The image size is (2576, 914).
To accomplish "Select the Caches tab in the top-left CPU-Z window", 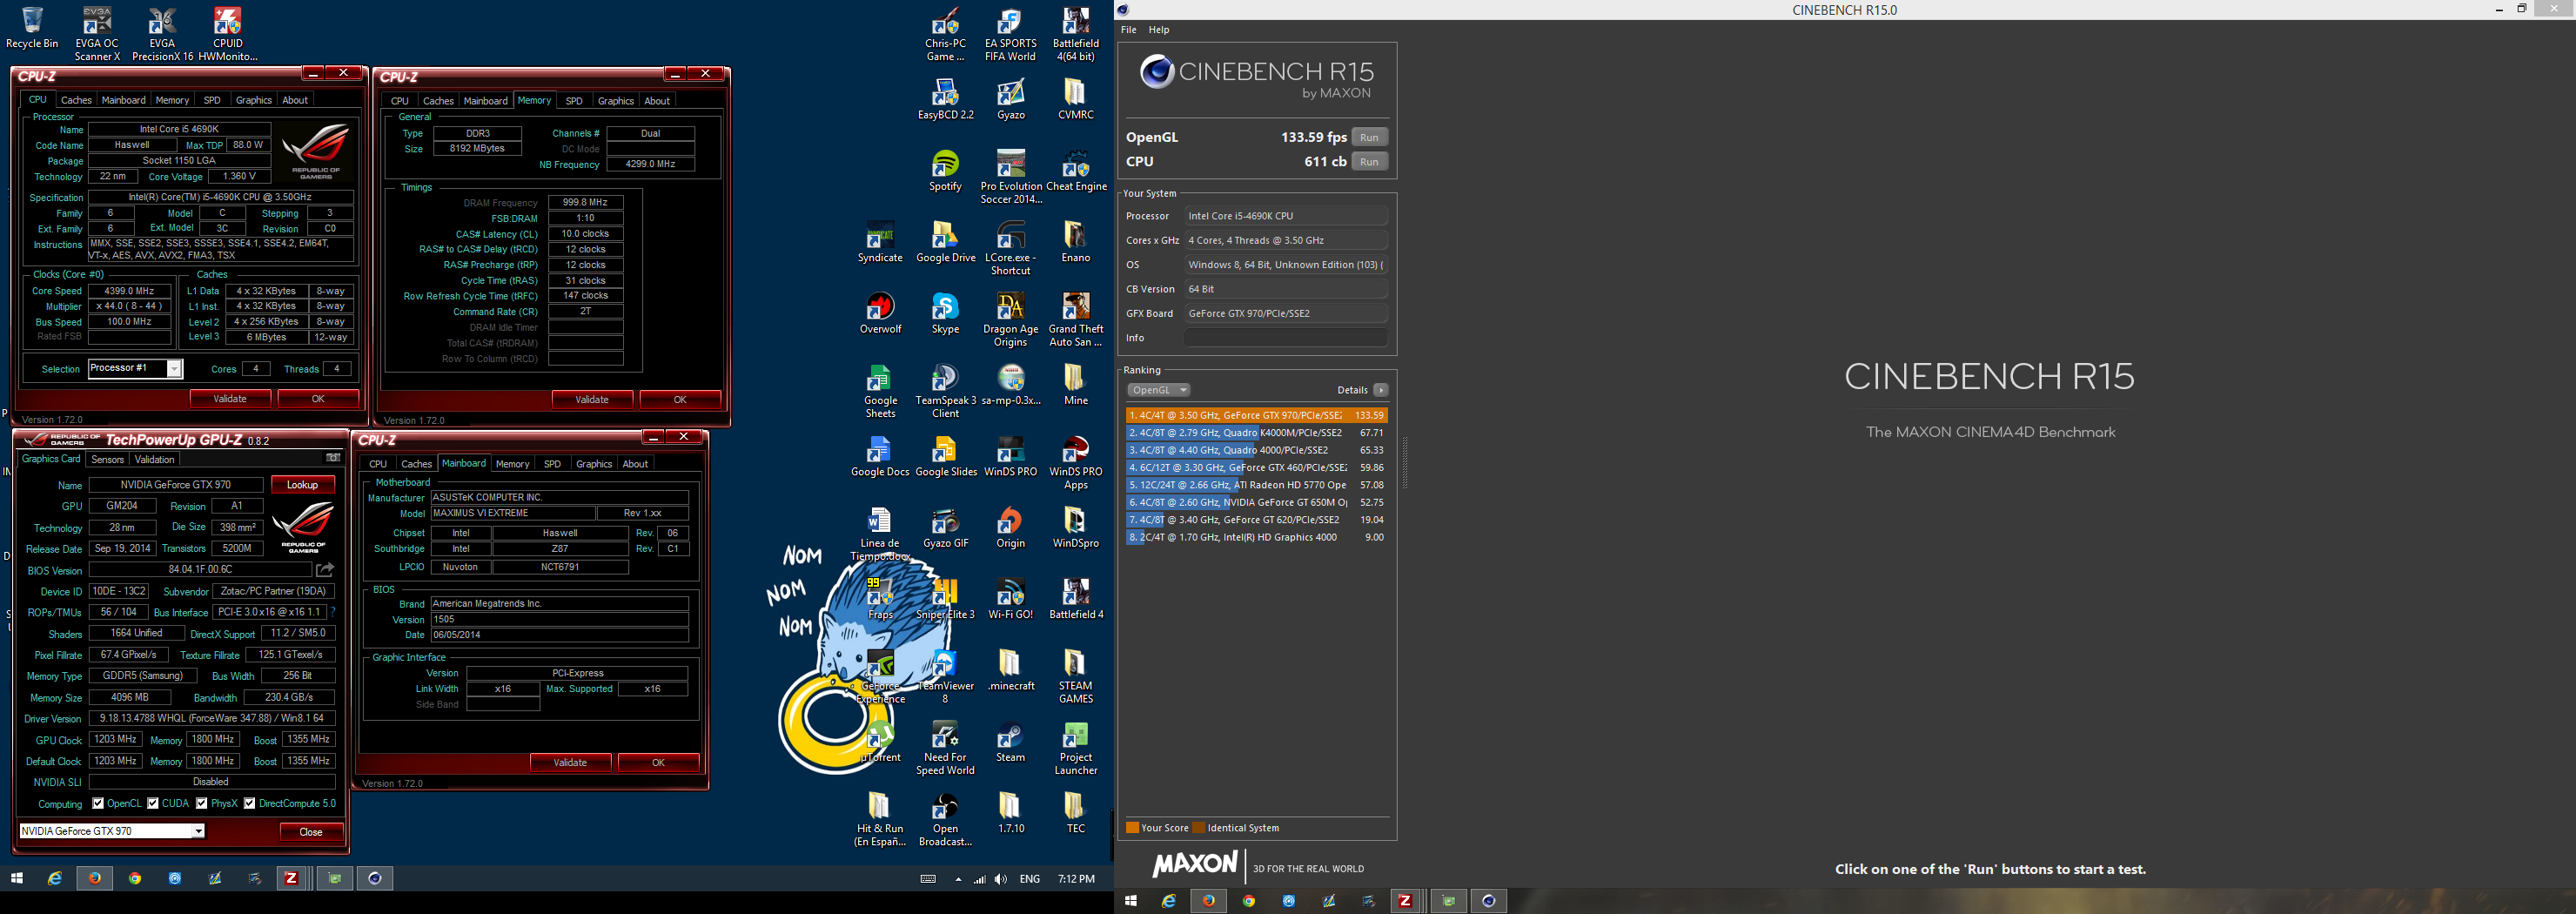I will point(76,100).
